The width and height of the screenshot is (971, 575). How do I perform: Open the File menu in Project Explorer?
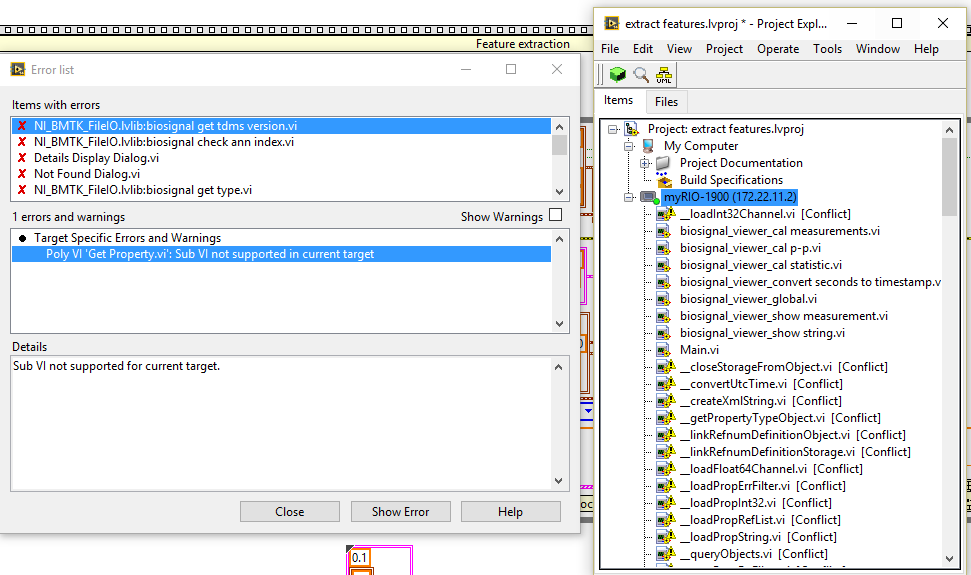pyautogui.click(x=610, y=49)
